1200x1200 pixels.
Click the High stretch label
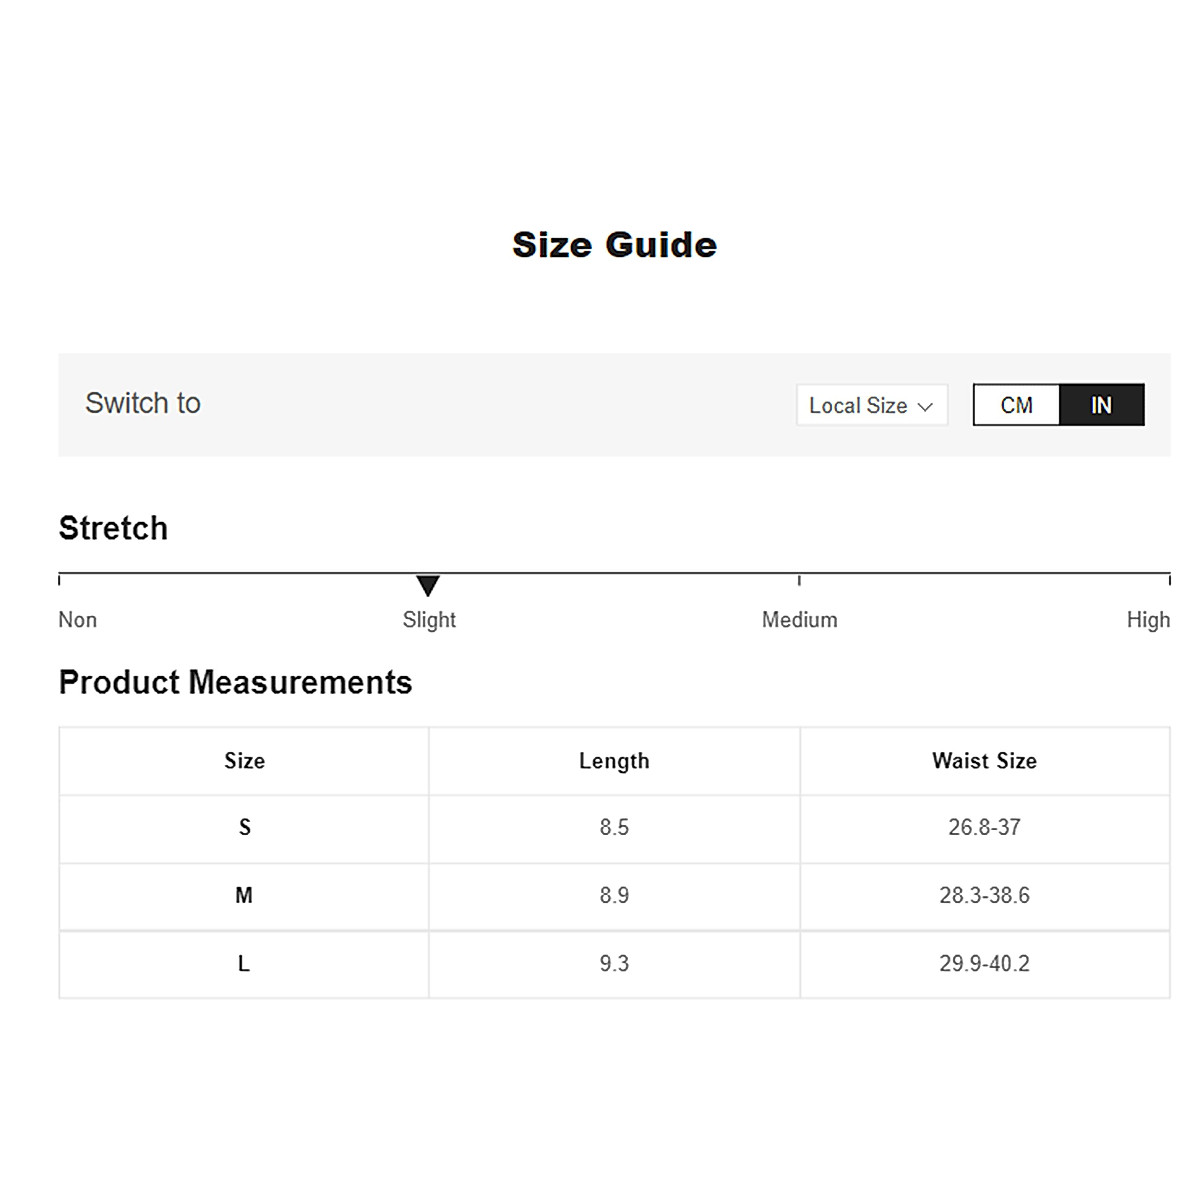(1147, 620)
